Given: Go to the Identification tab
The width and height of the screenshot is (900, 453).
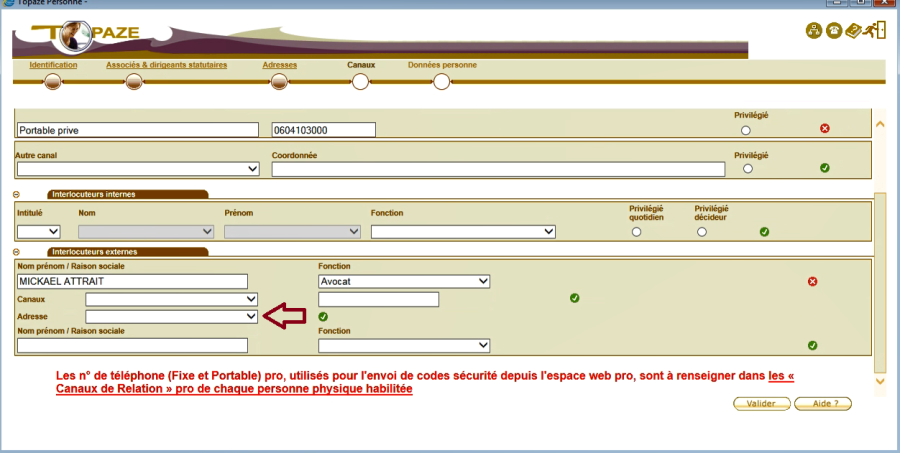Looking at the screenshot, I should (53, 65).
